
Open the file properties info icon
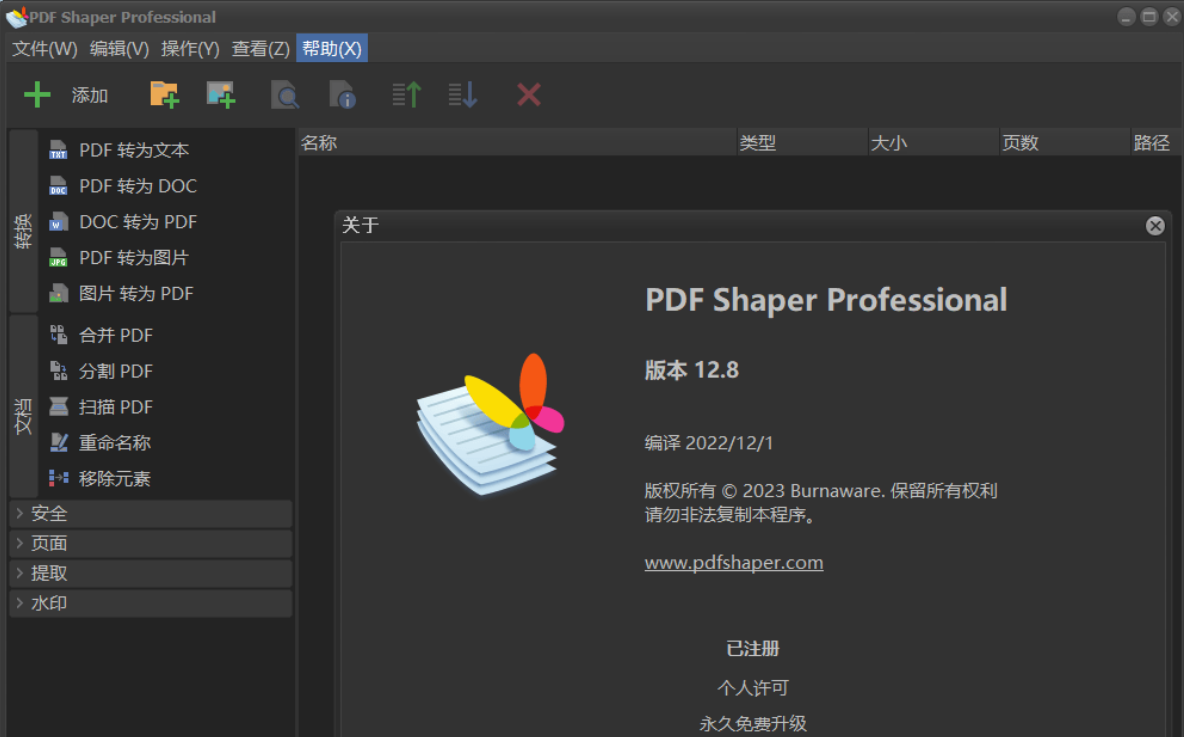click(342, 95)
